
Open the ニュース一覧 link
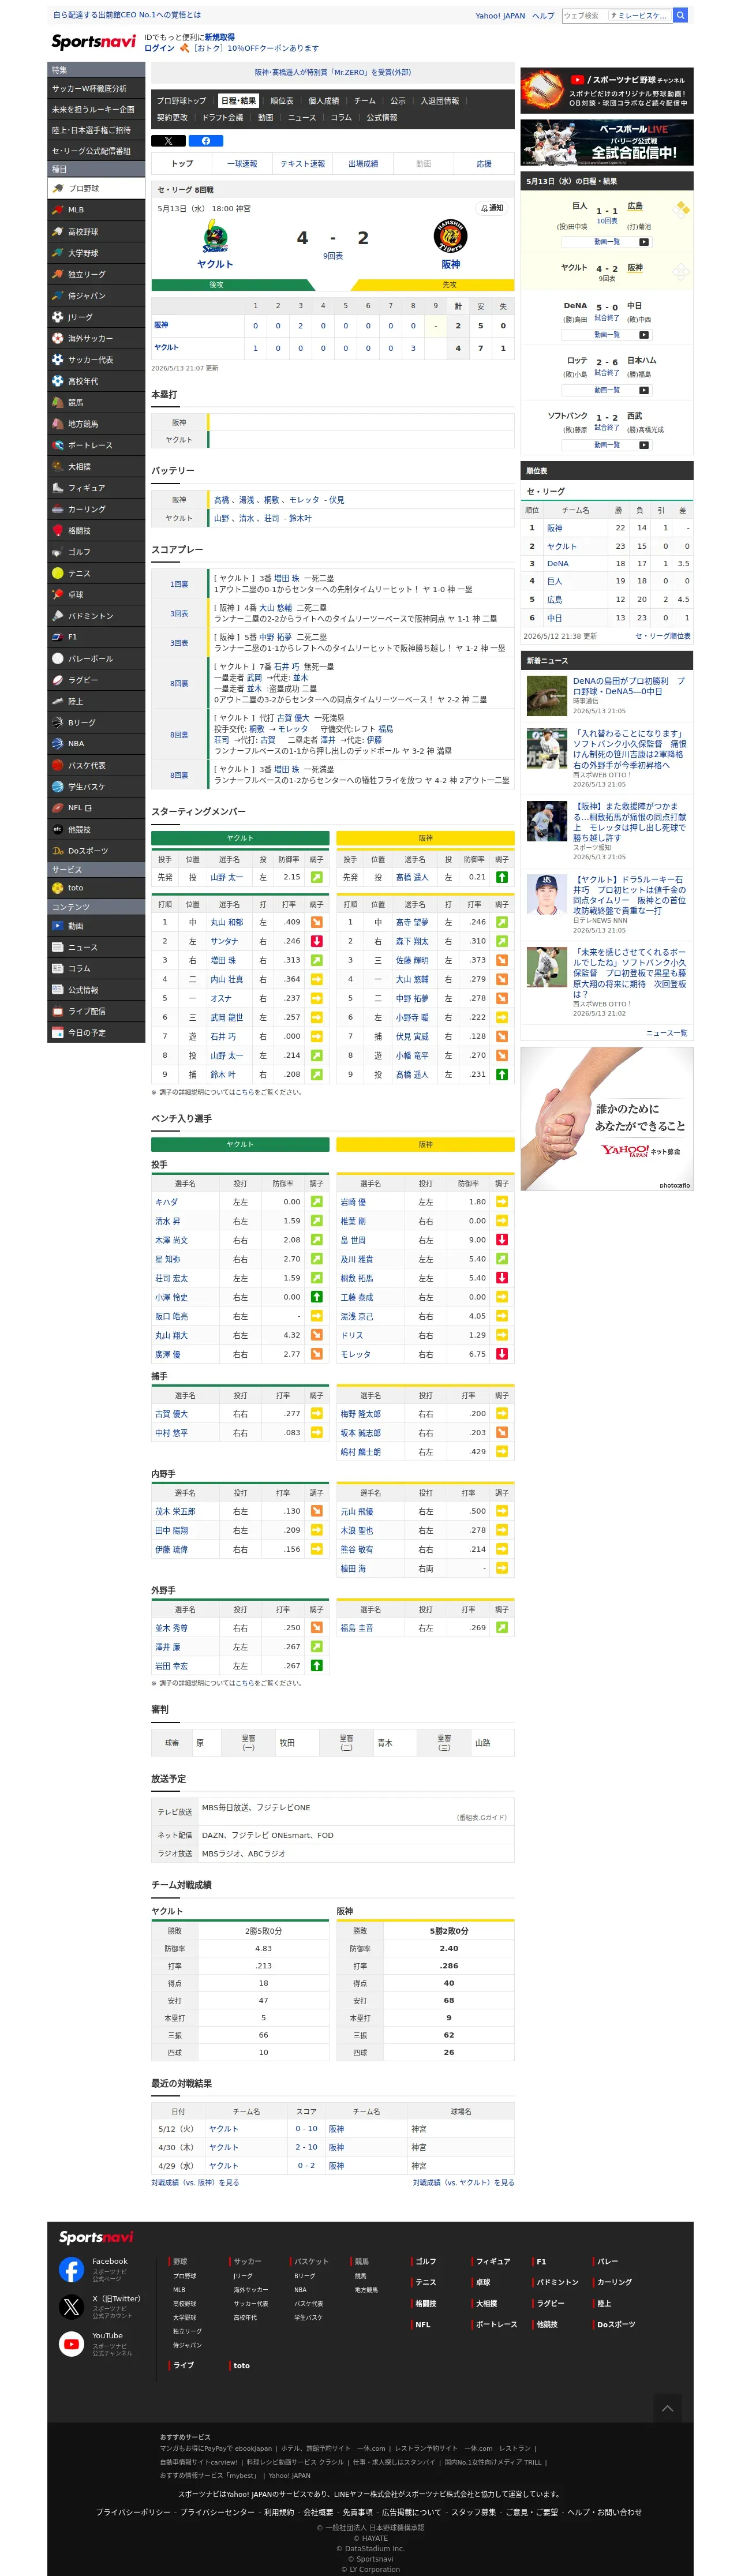click(x=667, y=1033)
